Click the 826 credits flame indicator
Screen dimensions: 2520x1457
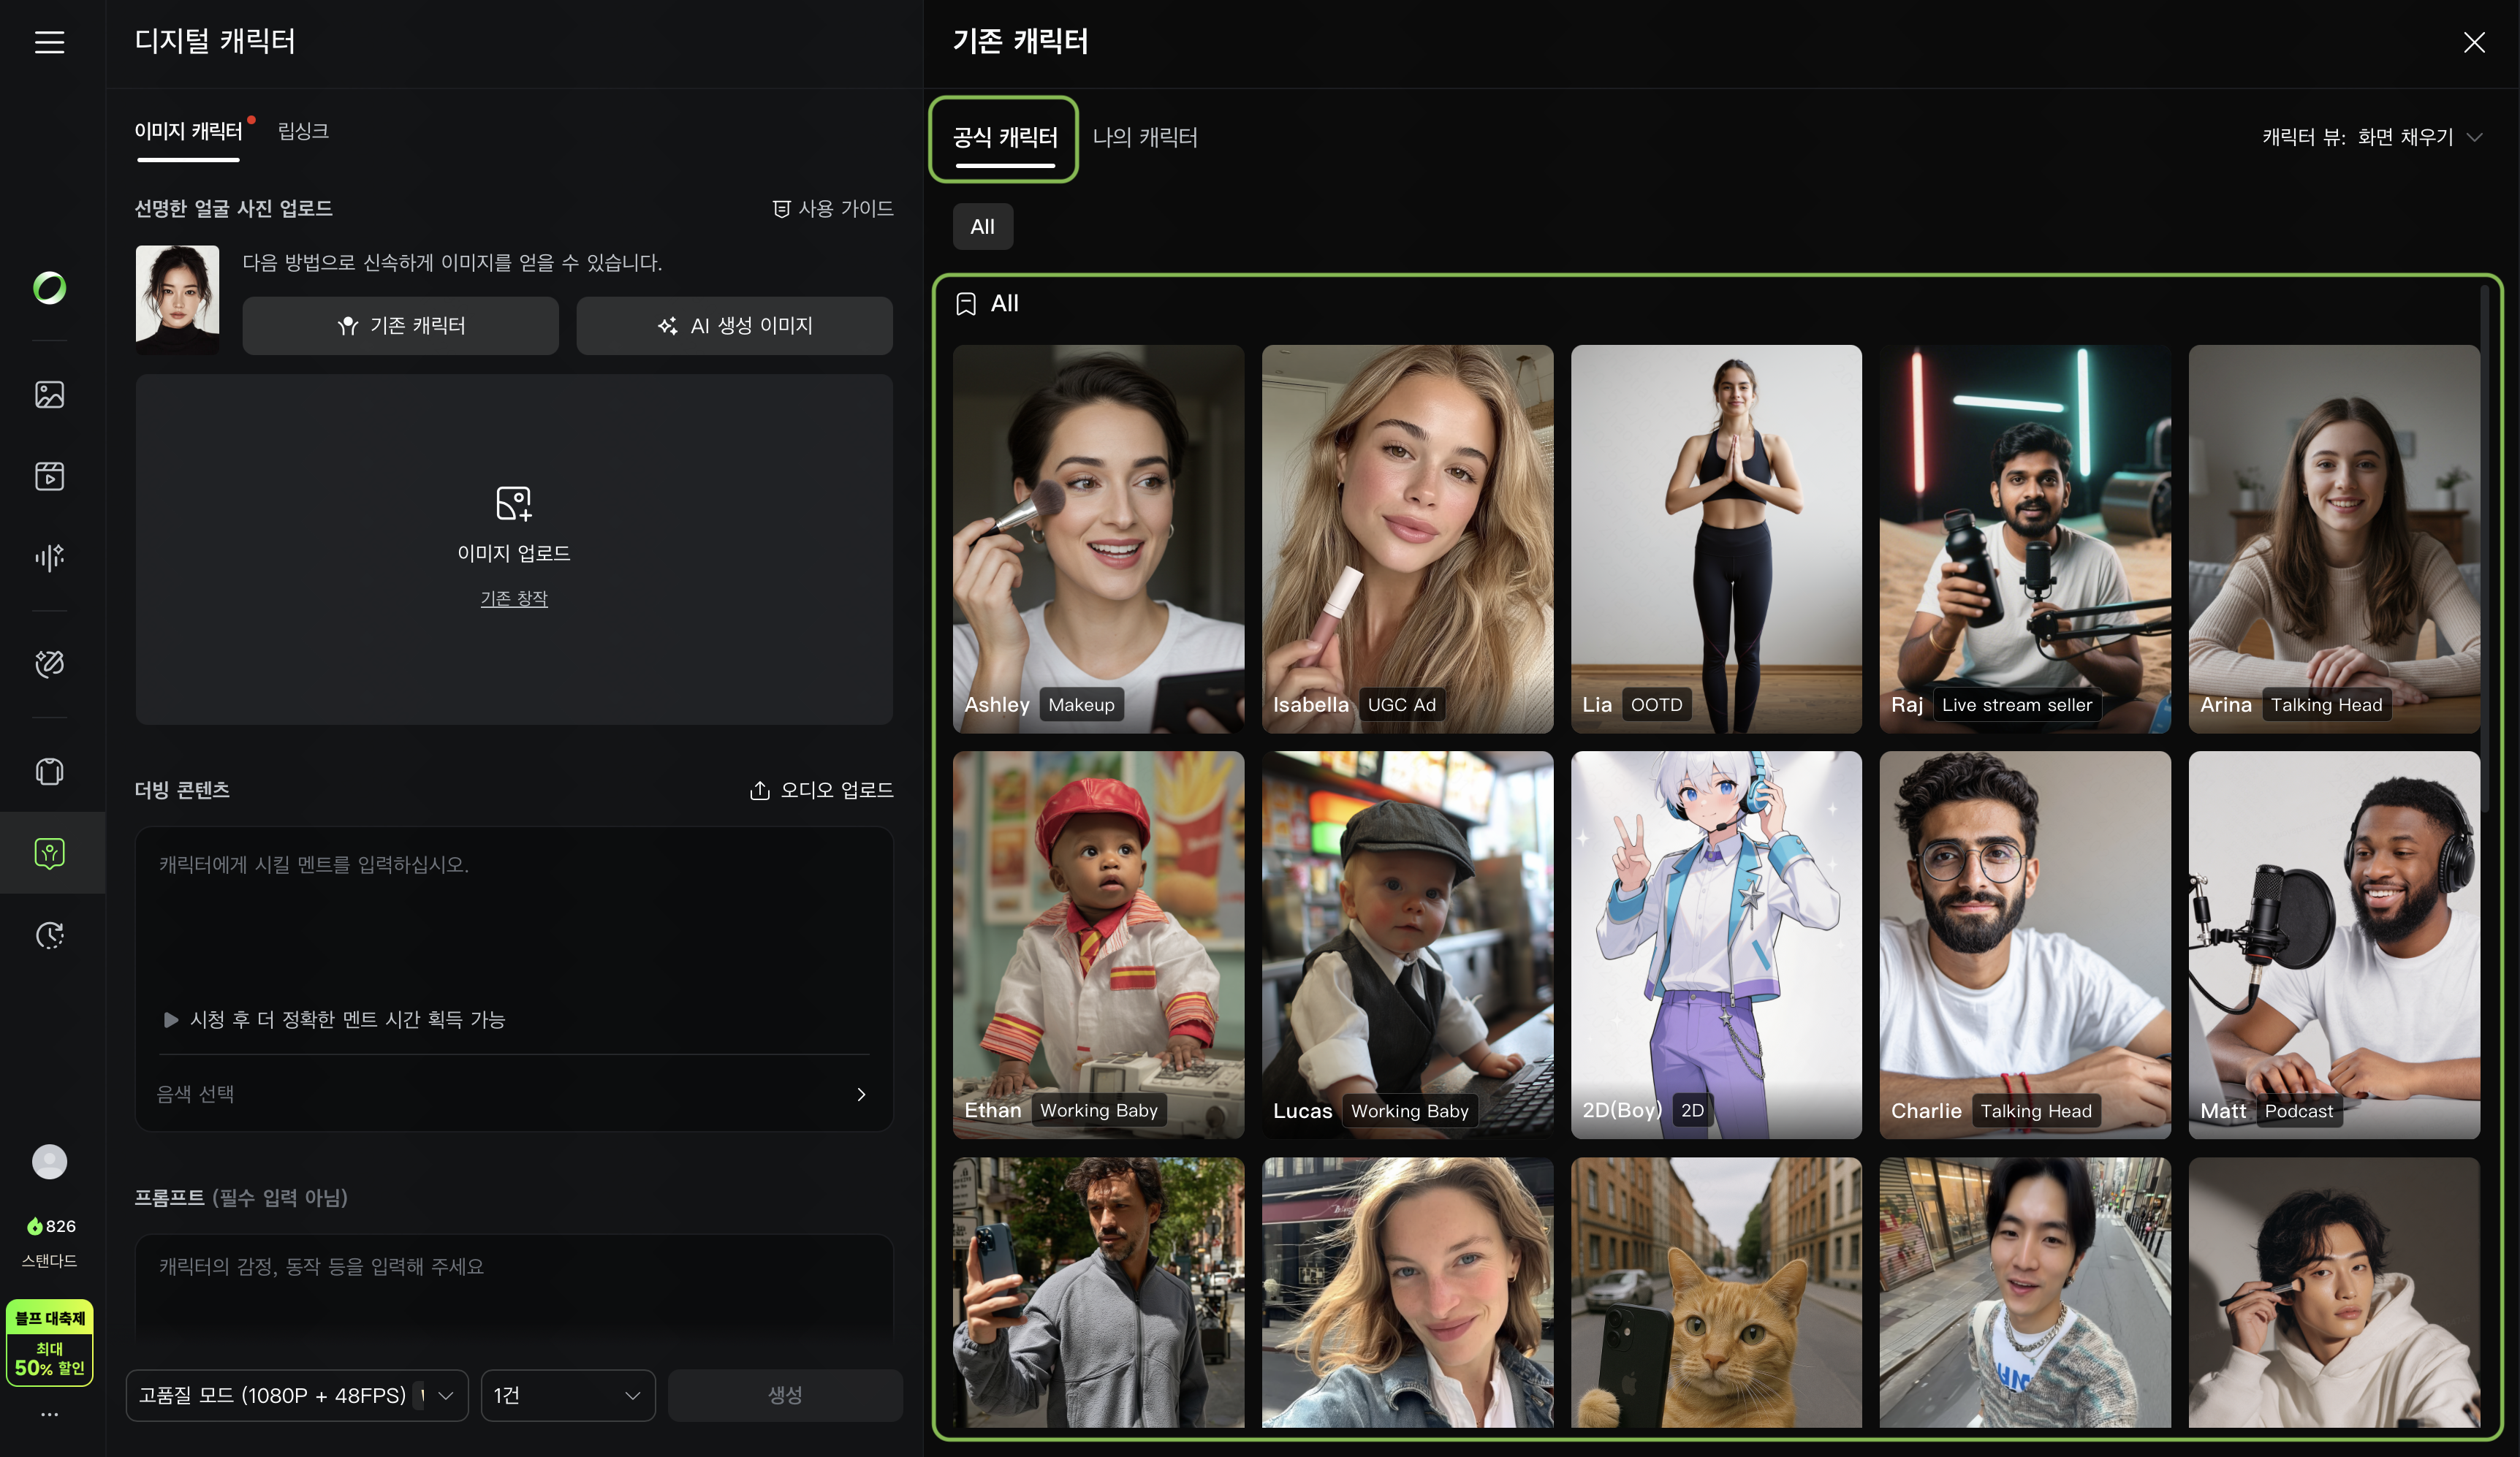[x=51, y=1226]
